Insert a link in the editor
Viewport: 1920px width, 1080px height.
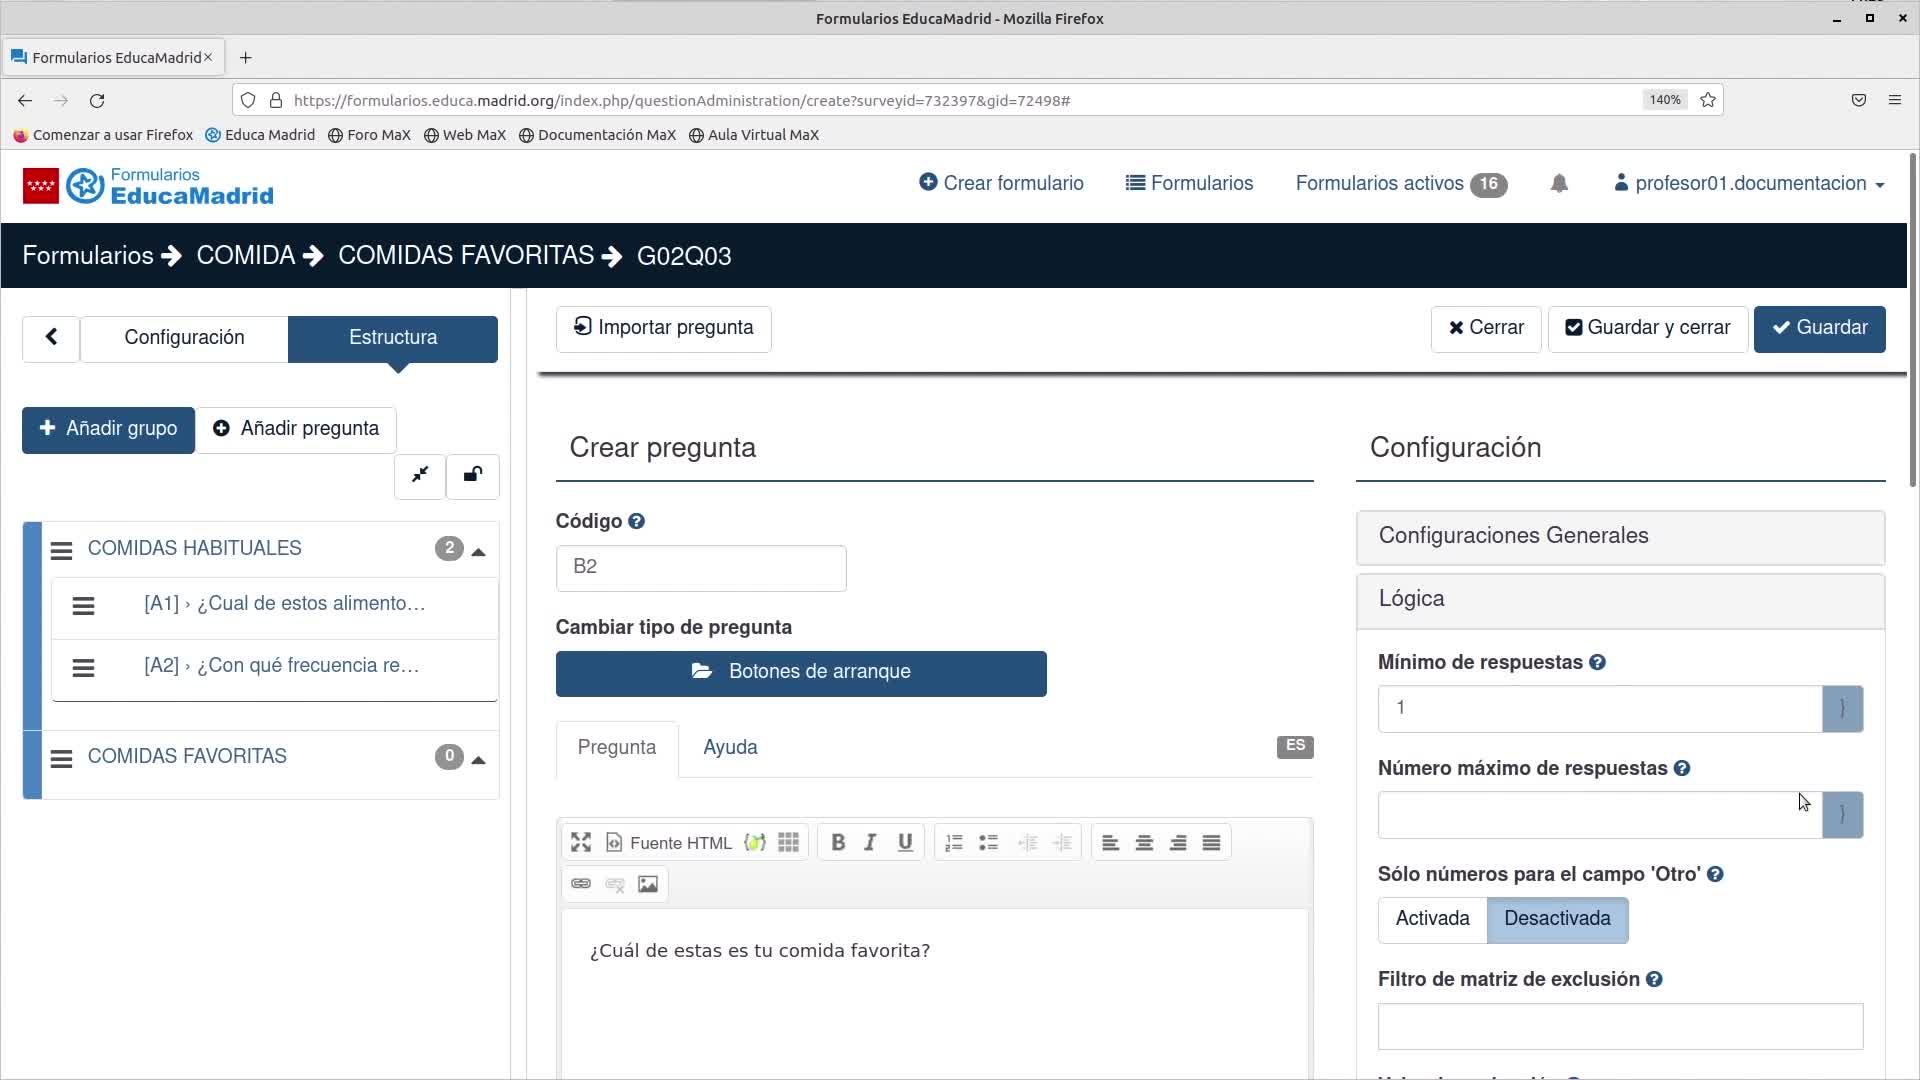(581, 884)
